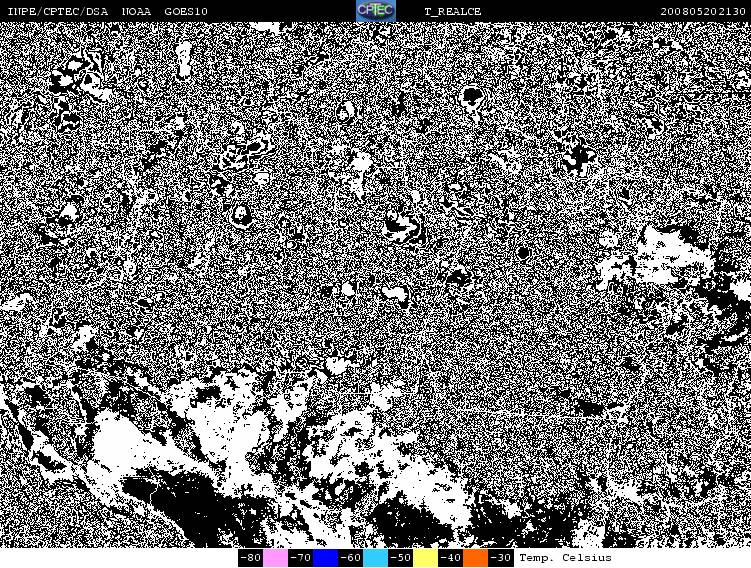751x568 pixels.
Task: Select the light blue legend swatch
Action: click(375, 558)
